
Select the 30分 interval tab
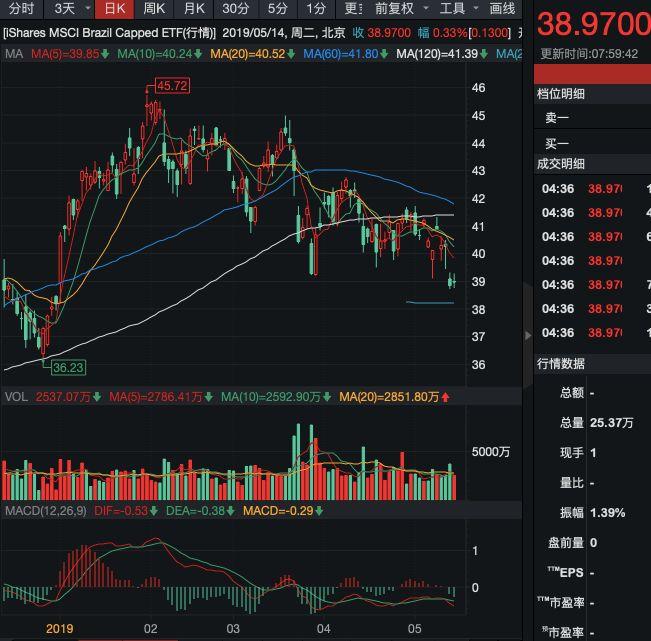235,9
